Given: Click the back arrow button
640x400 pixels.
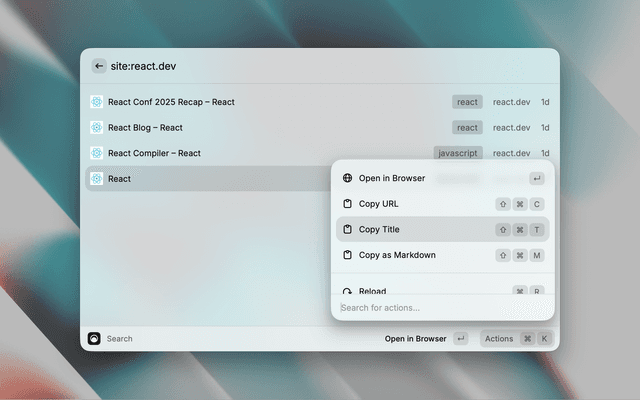Looking at the screenshot, I should pyautogui.click(x=99, y=66).
